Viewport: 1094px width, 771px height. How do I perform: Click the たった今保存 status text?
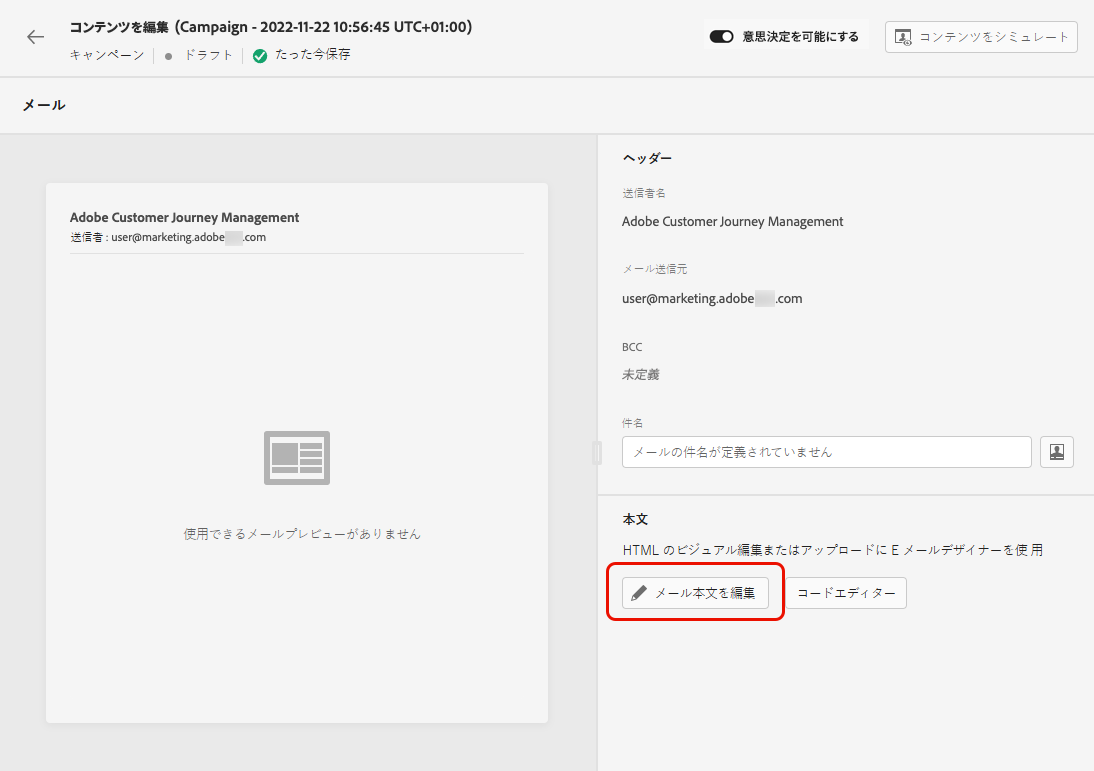(313, 54)
